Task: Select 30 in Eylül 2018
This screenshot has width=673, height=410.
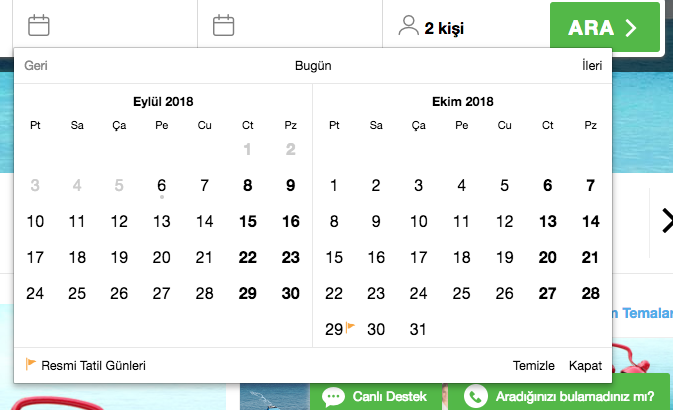Action: [291, 294]
